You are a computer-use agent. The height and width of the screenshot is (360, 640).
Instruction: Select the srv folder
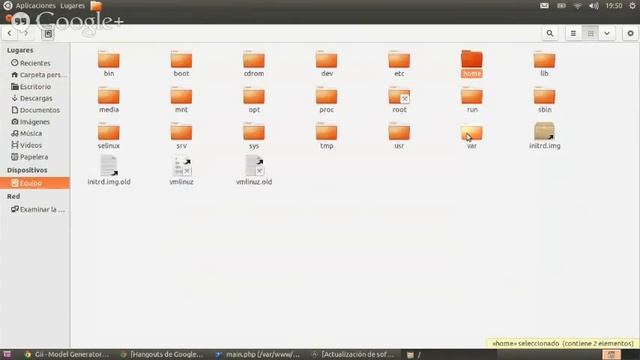[x=181, y=136]
